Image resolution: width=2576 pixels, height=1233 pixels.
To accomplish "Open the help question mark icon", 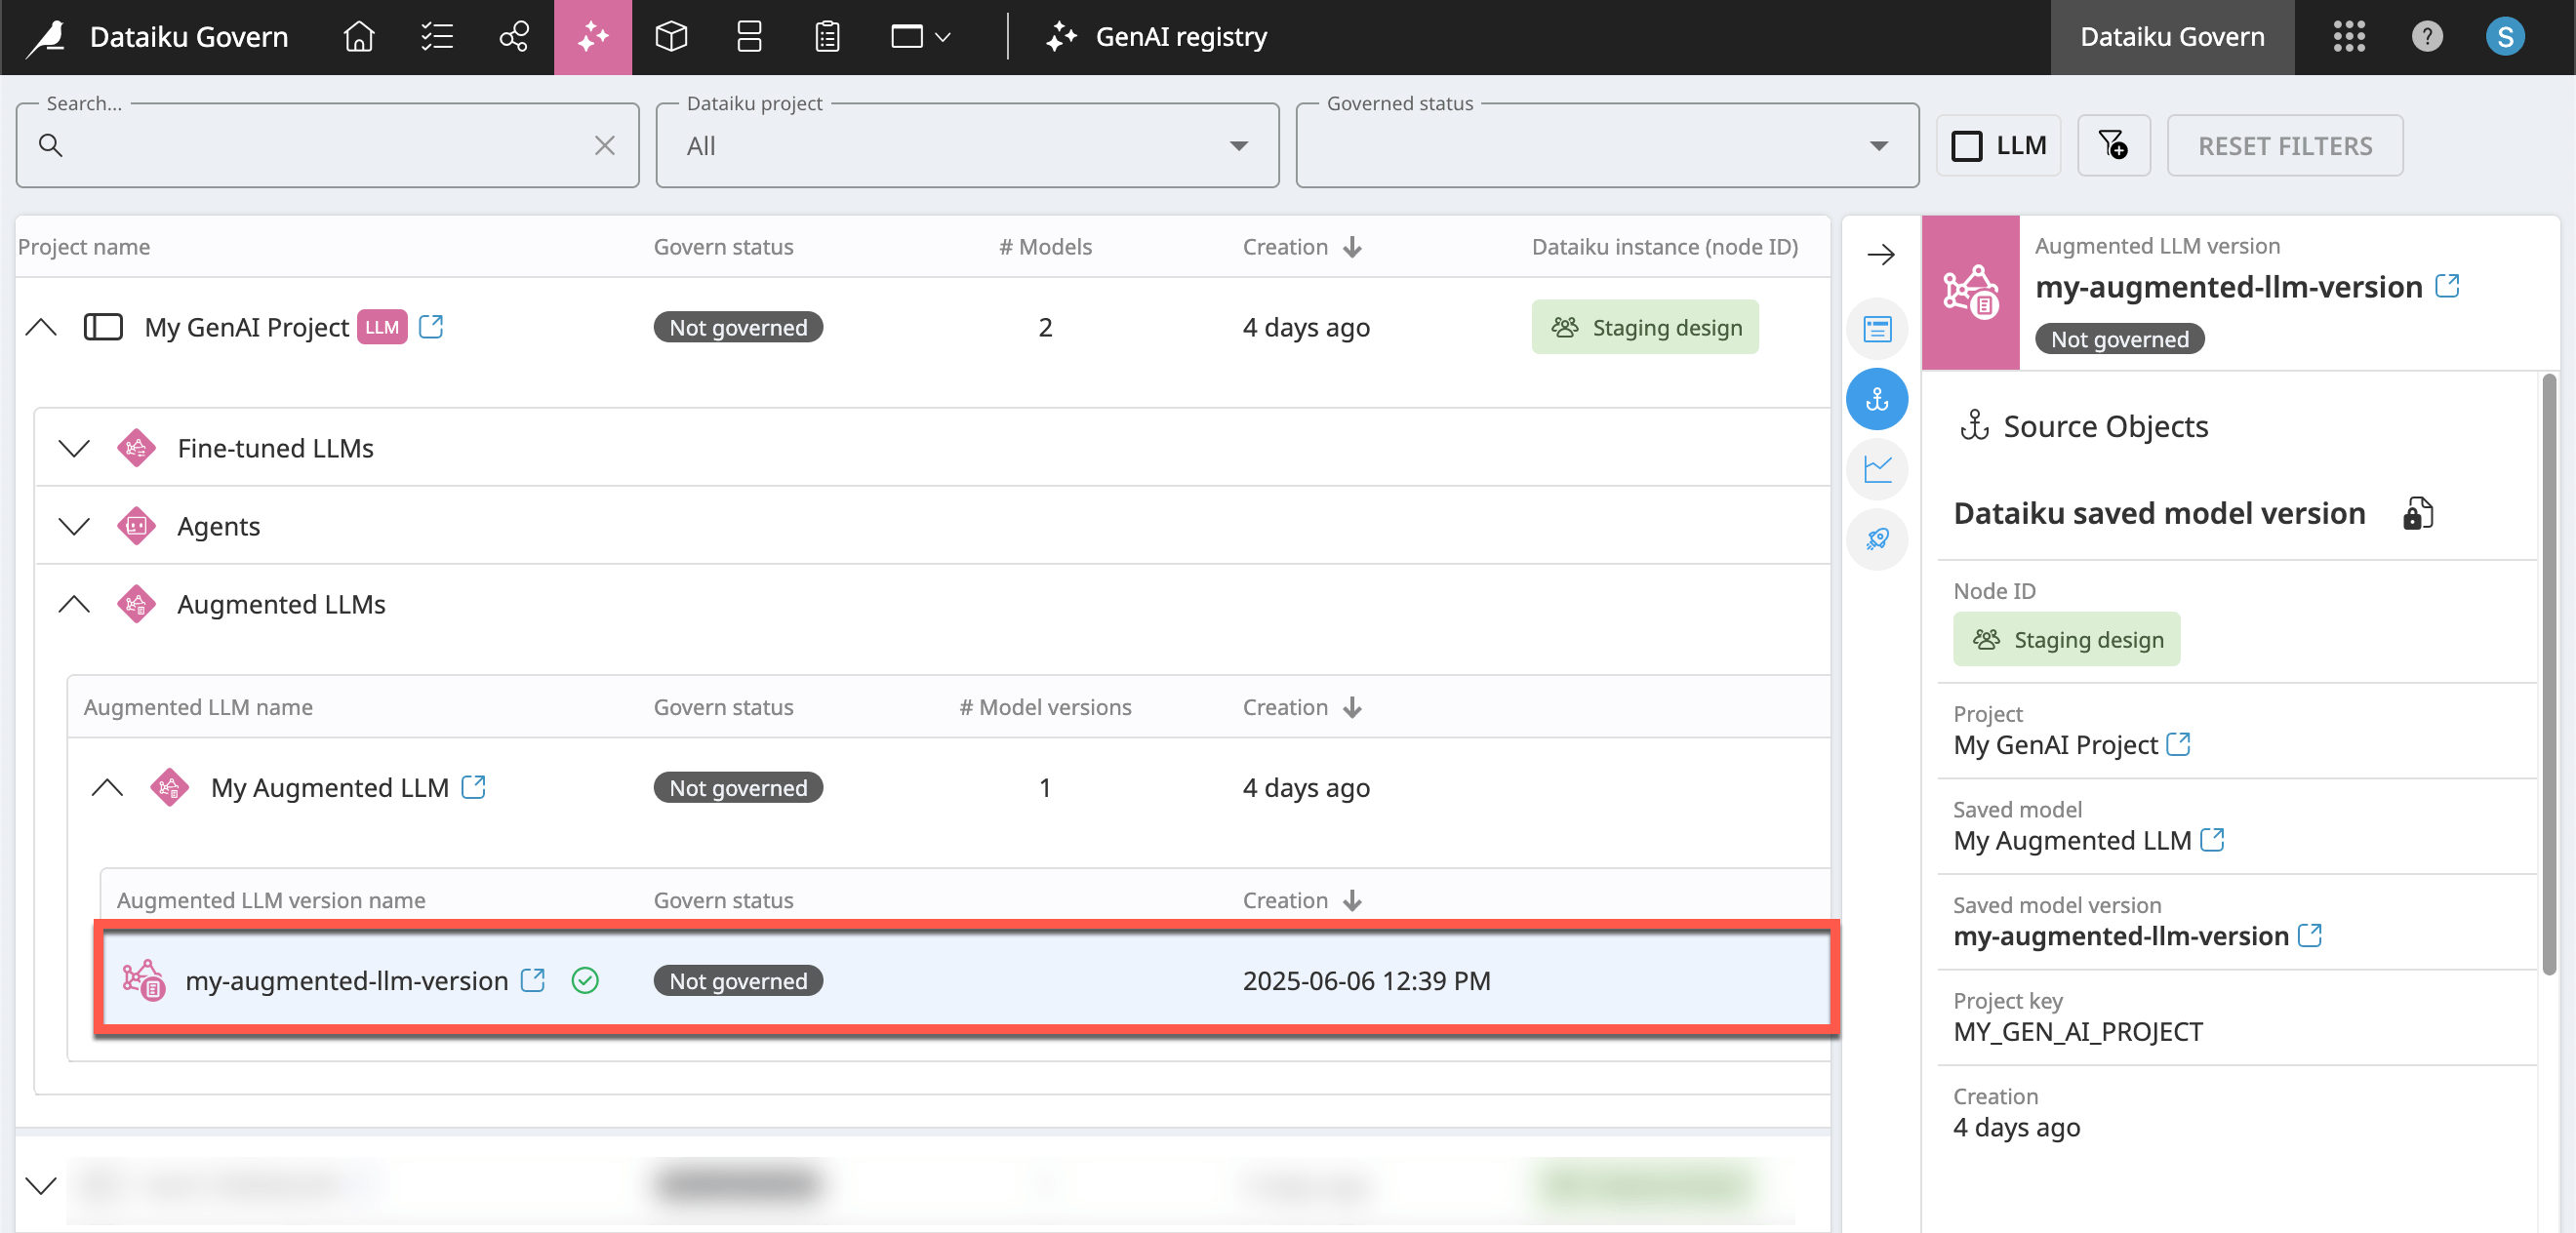I will 2427,37.
